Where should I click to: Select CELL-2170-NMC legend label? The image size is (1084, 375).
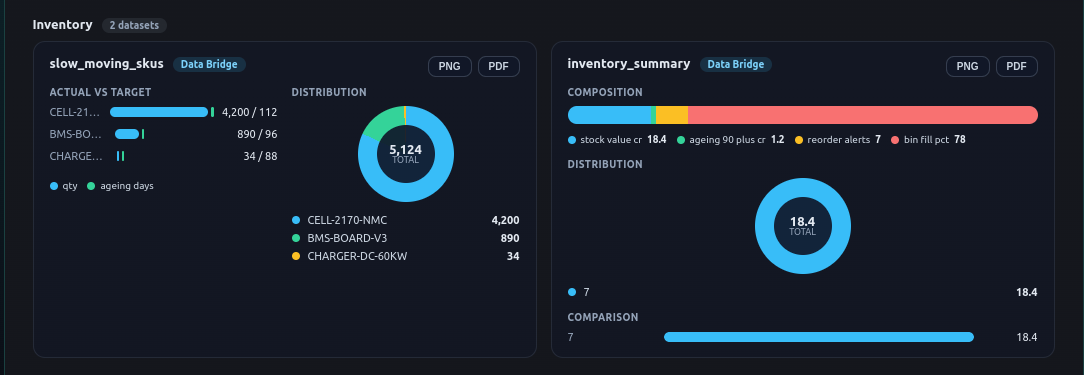(x=347, y=220)
